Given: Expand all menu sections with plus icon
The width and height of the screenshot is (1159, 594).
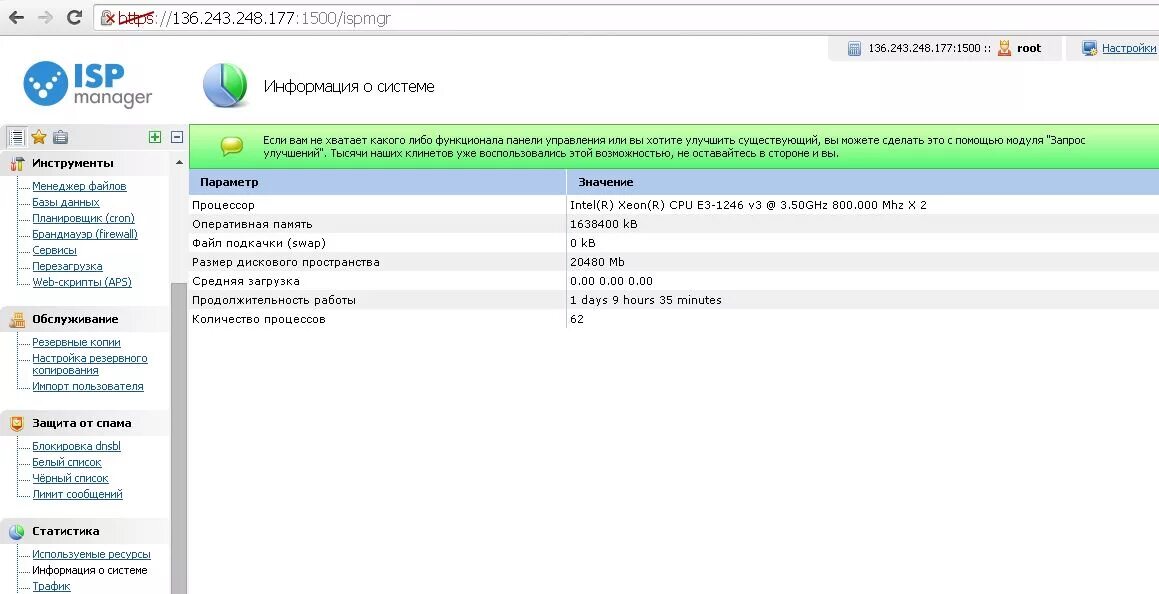Looking at the screenshot, I should 154,137.
